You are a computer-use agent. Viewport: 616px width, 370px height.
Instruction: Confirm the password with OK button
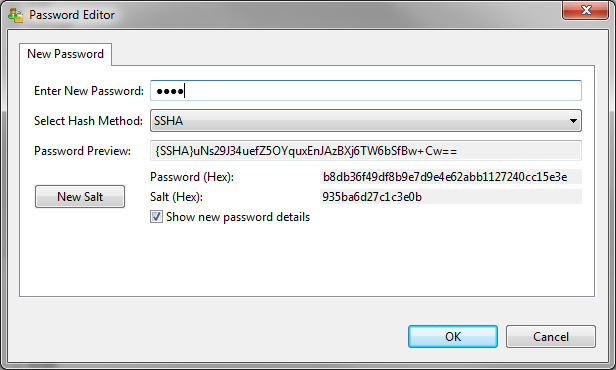click(x=453, y=337)
